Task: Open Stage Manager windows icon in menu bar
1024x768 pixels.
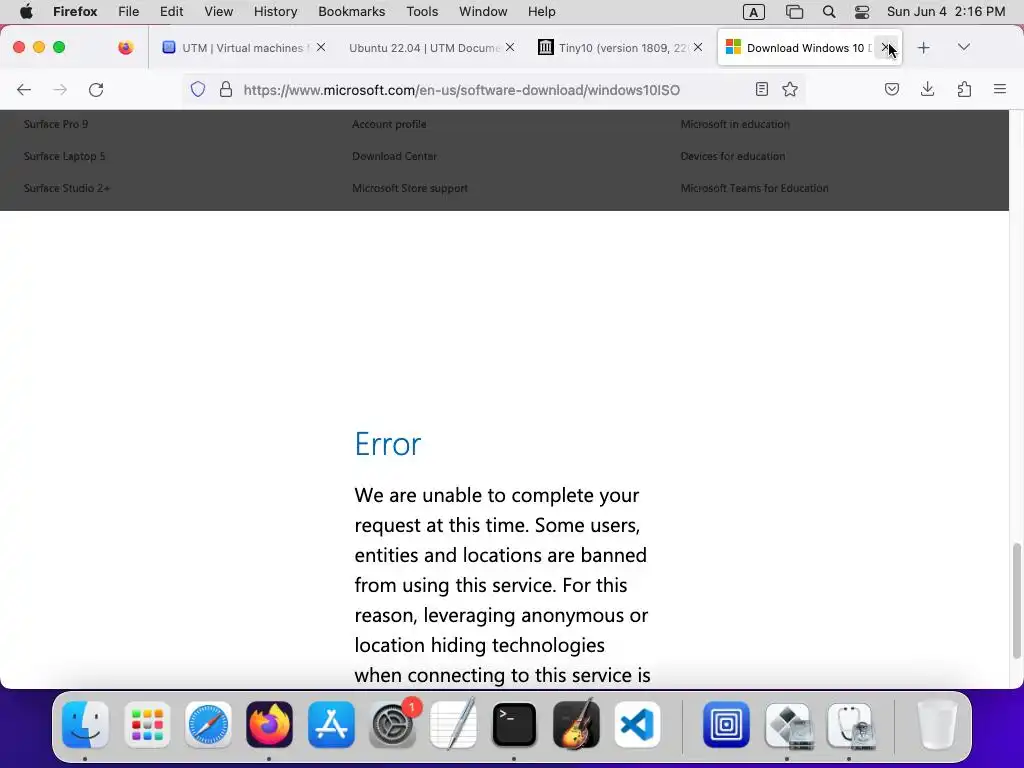Action: (x=794, y=12)
